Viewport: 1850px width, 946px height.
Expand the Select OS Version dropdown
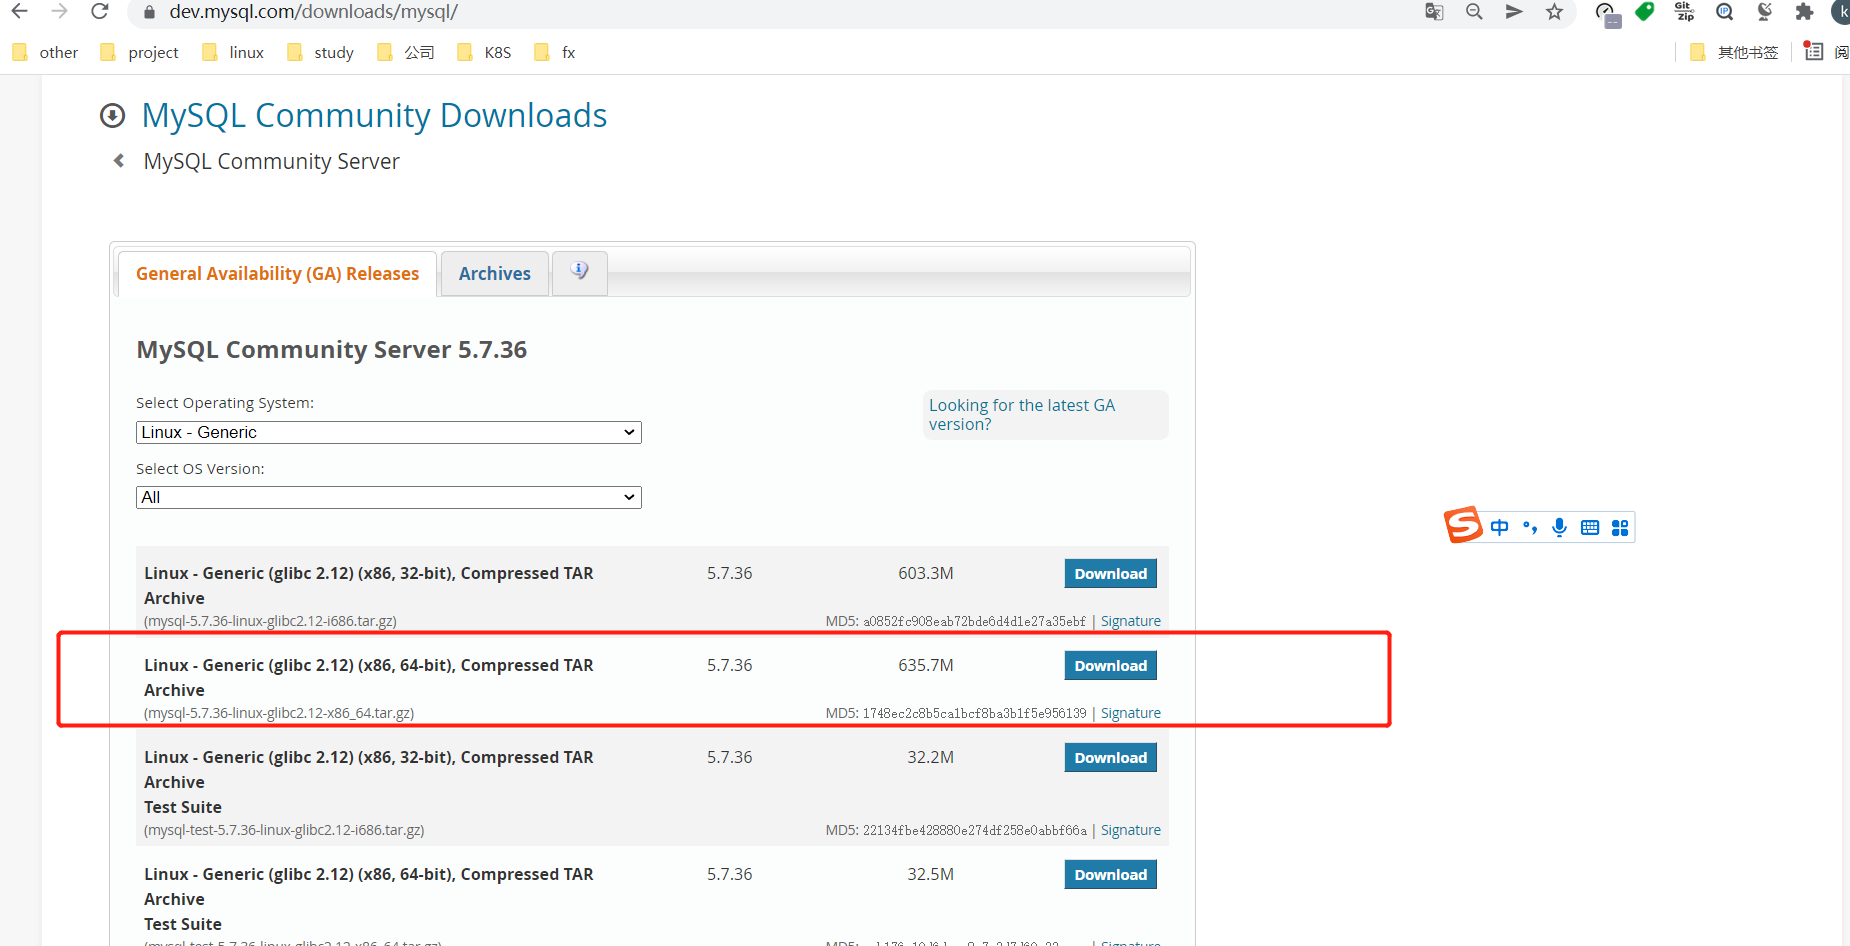pos(388,497)
